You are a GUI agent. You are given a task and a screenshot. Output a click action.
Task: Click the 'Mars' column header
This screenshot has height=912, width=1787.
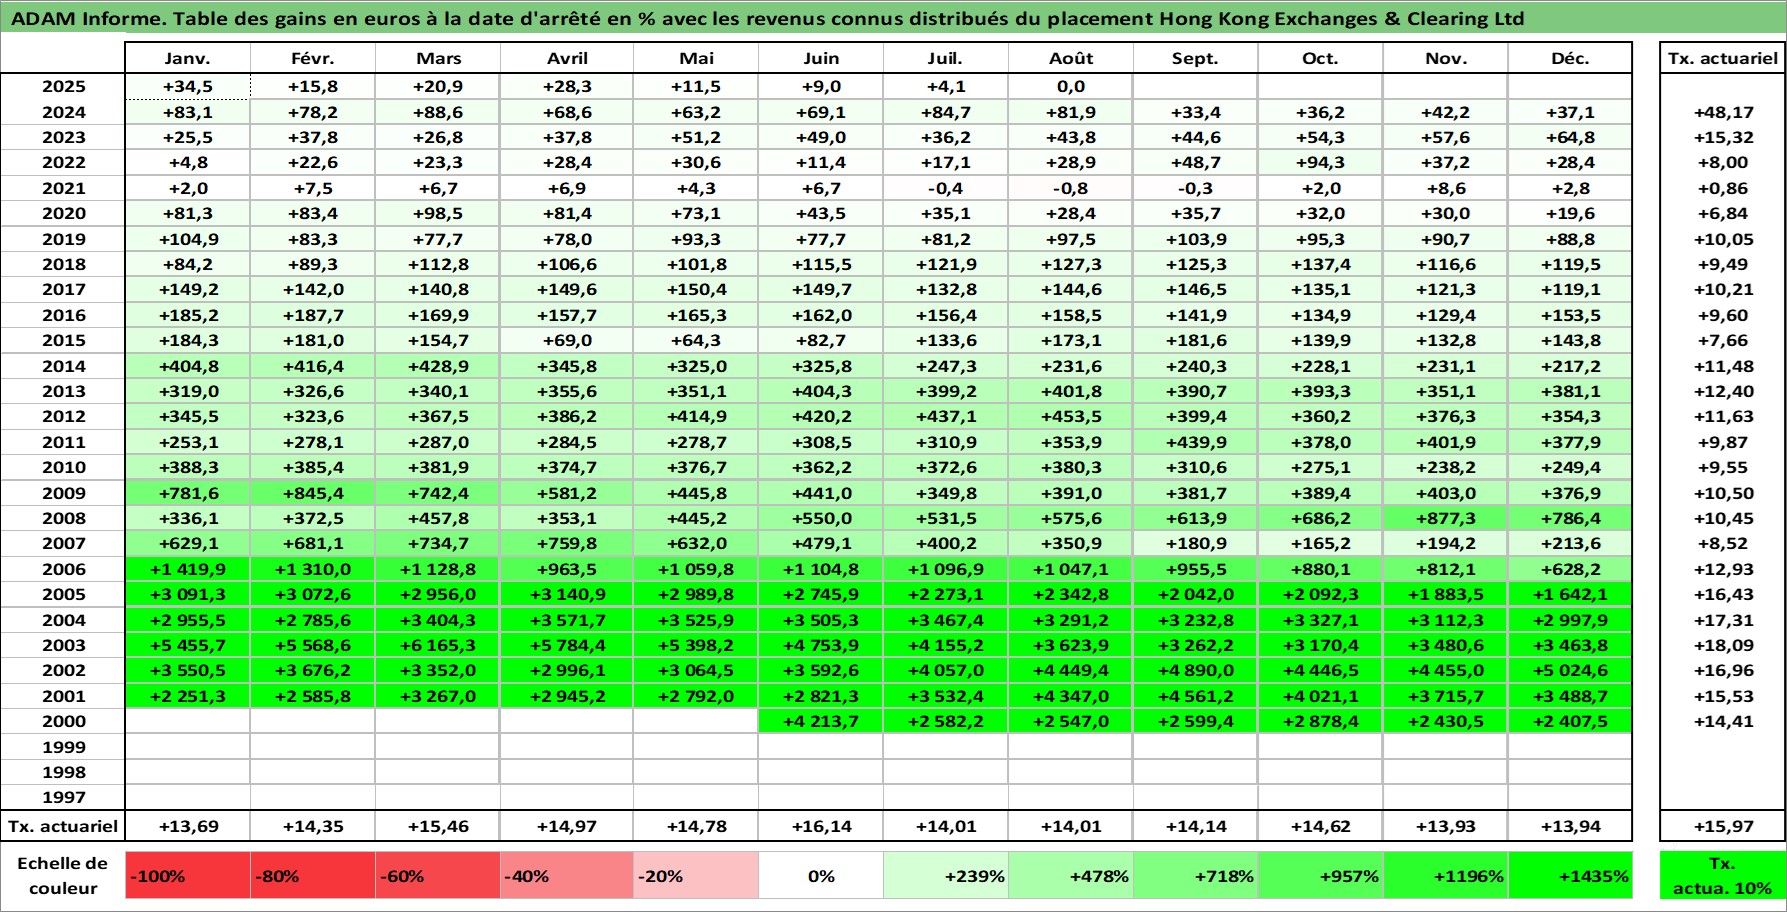point(438,58)
